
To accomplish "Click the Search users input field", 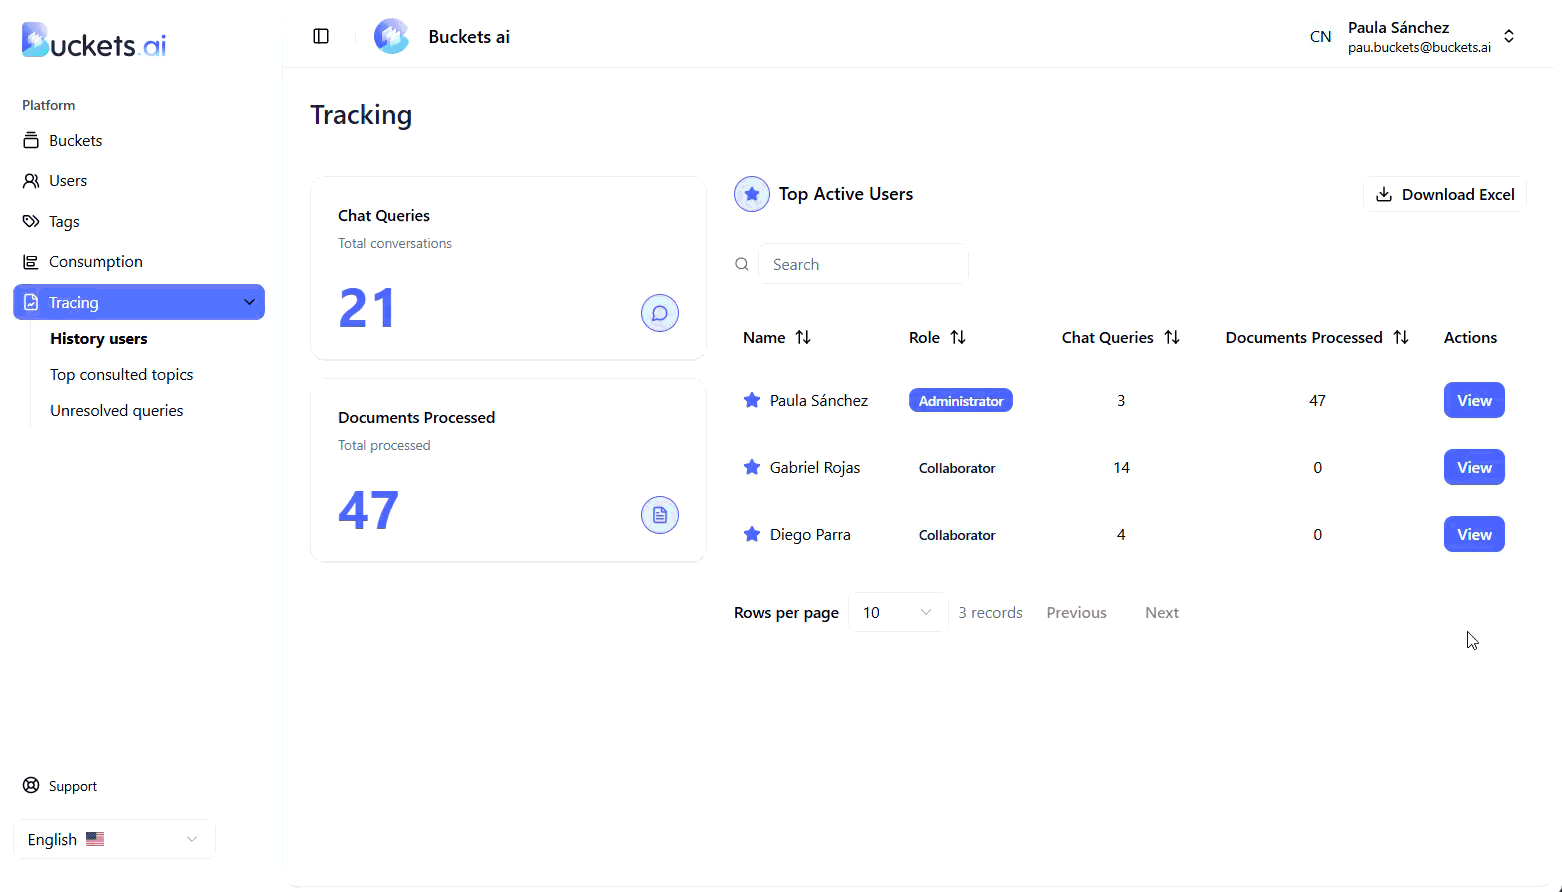I will coord(862,264).
